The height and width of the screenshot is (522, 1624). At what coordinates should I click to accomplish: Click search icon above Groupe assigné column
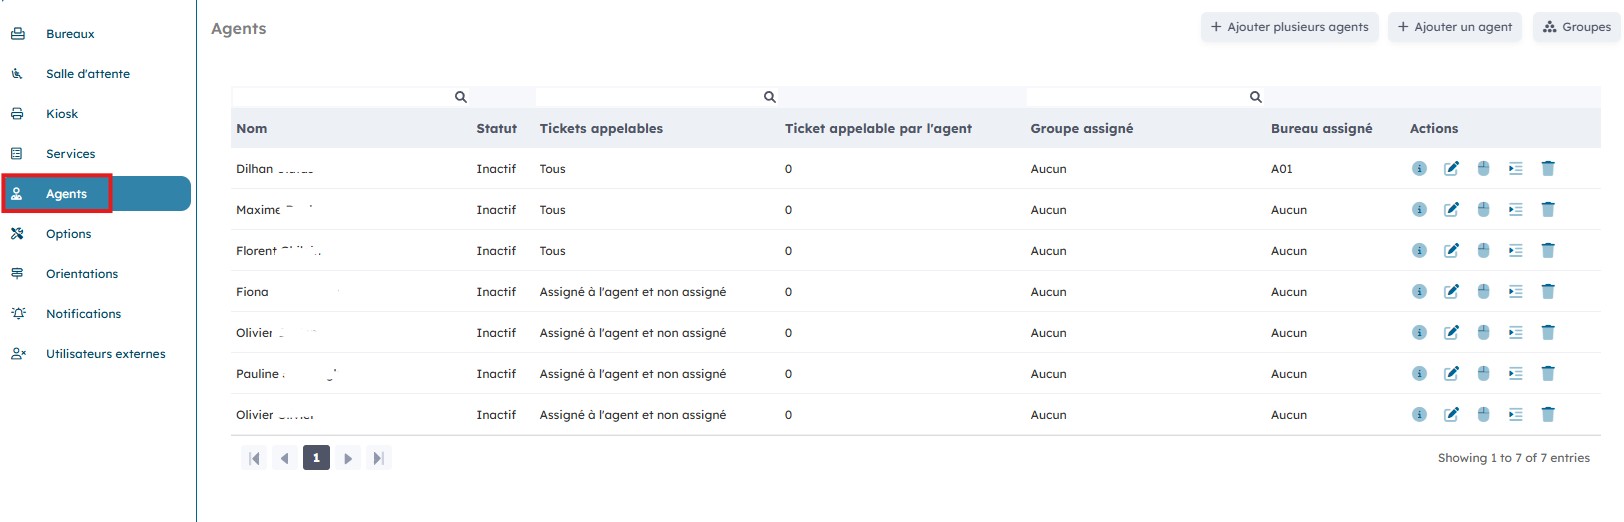coord(1255,97)
